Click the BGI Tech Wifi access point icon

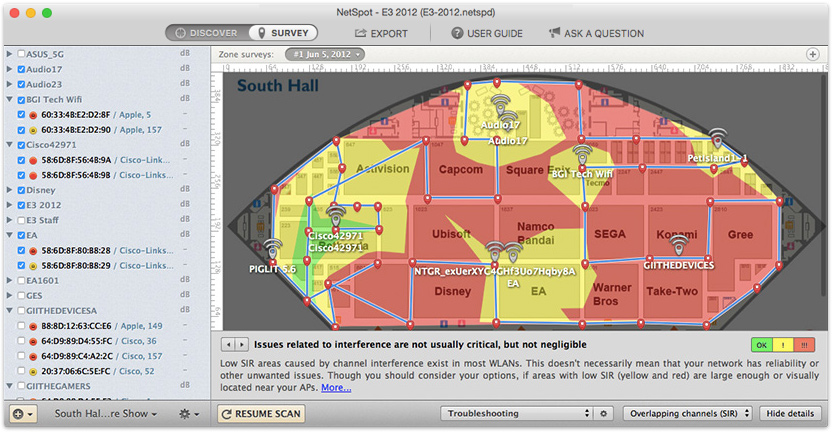pos(582,153)
